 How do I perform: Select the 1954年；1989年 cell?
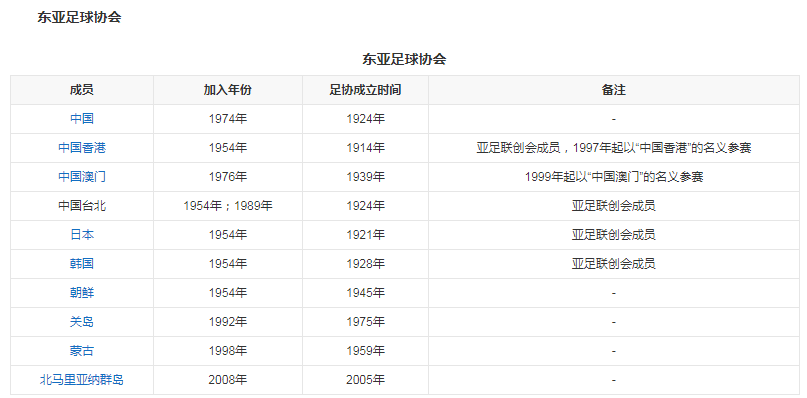(227, 206)
